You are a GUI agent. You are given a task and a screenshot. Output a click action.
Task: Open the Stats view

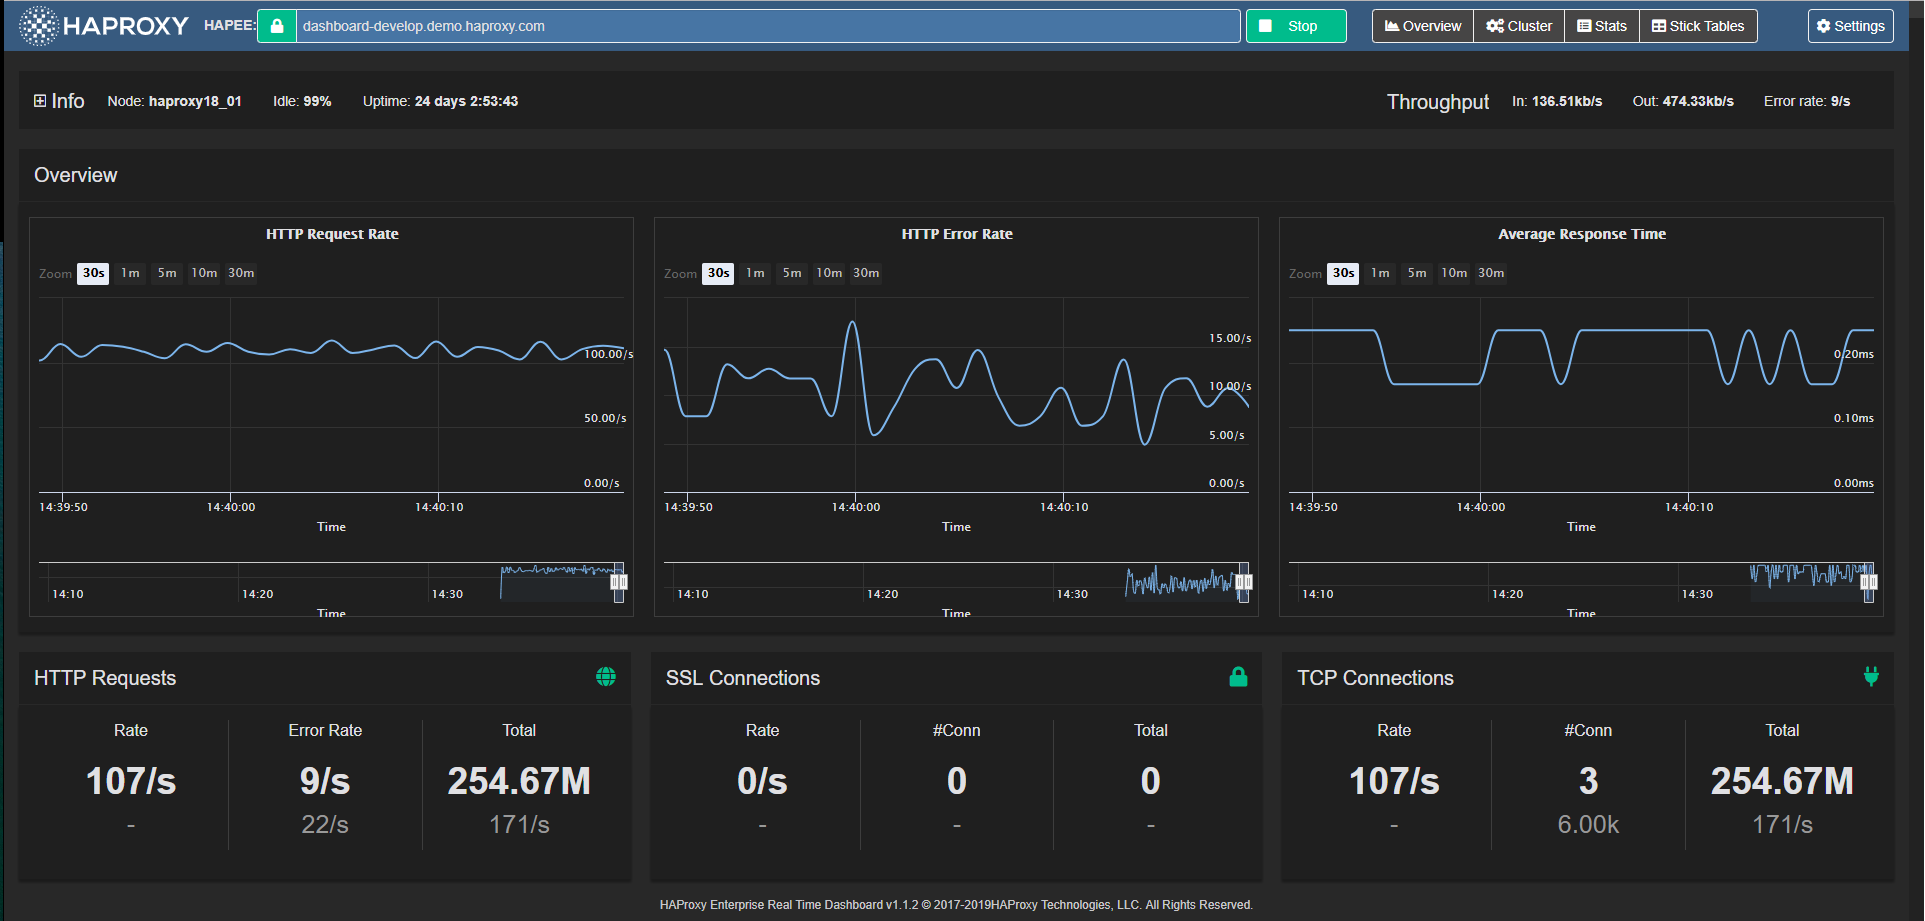[x=1602, y=26]
